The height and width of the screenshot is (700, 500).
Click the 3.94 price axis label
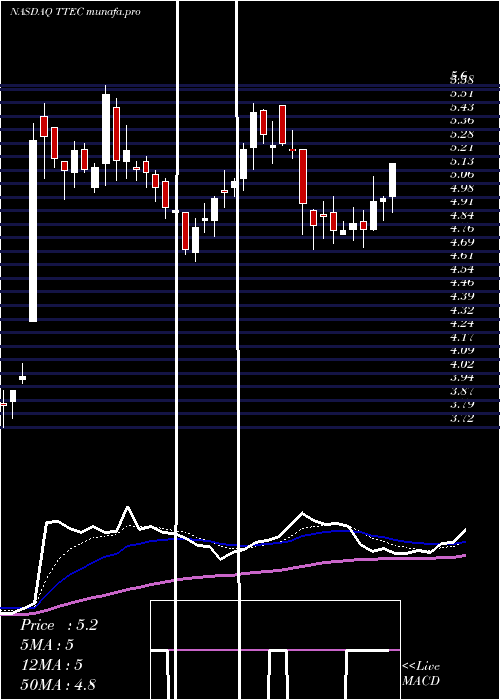point(462,378)
